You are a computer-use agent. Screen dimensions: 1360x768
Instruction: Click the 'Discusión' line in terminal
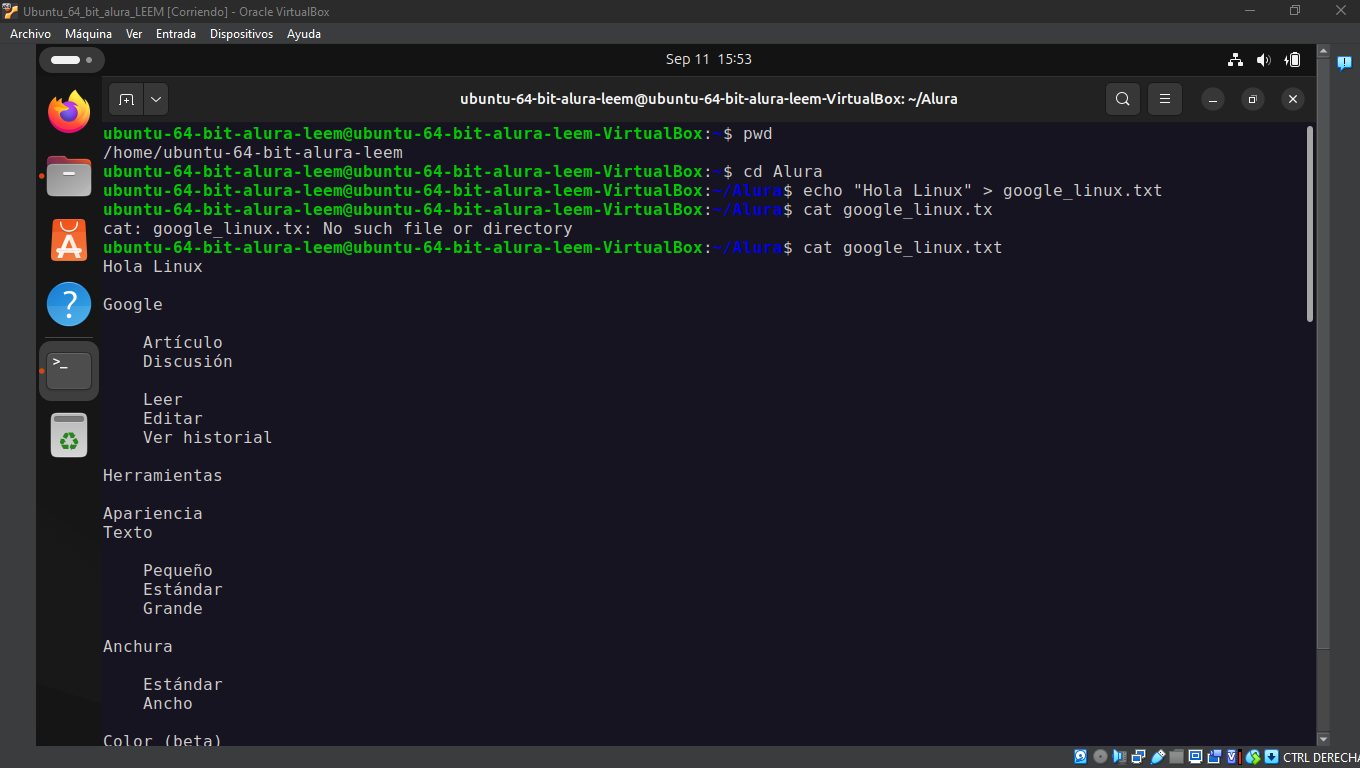pos(188,362)
